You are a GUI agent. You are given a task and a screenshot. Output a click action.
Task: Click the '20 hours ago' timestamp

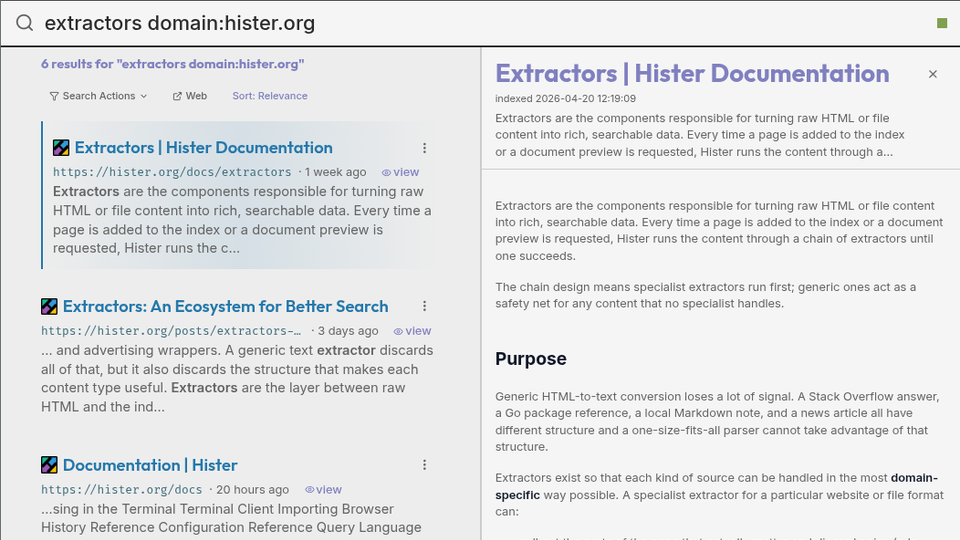[252, 490]
